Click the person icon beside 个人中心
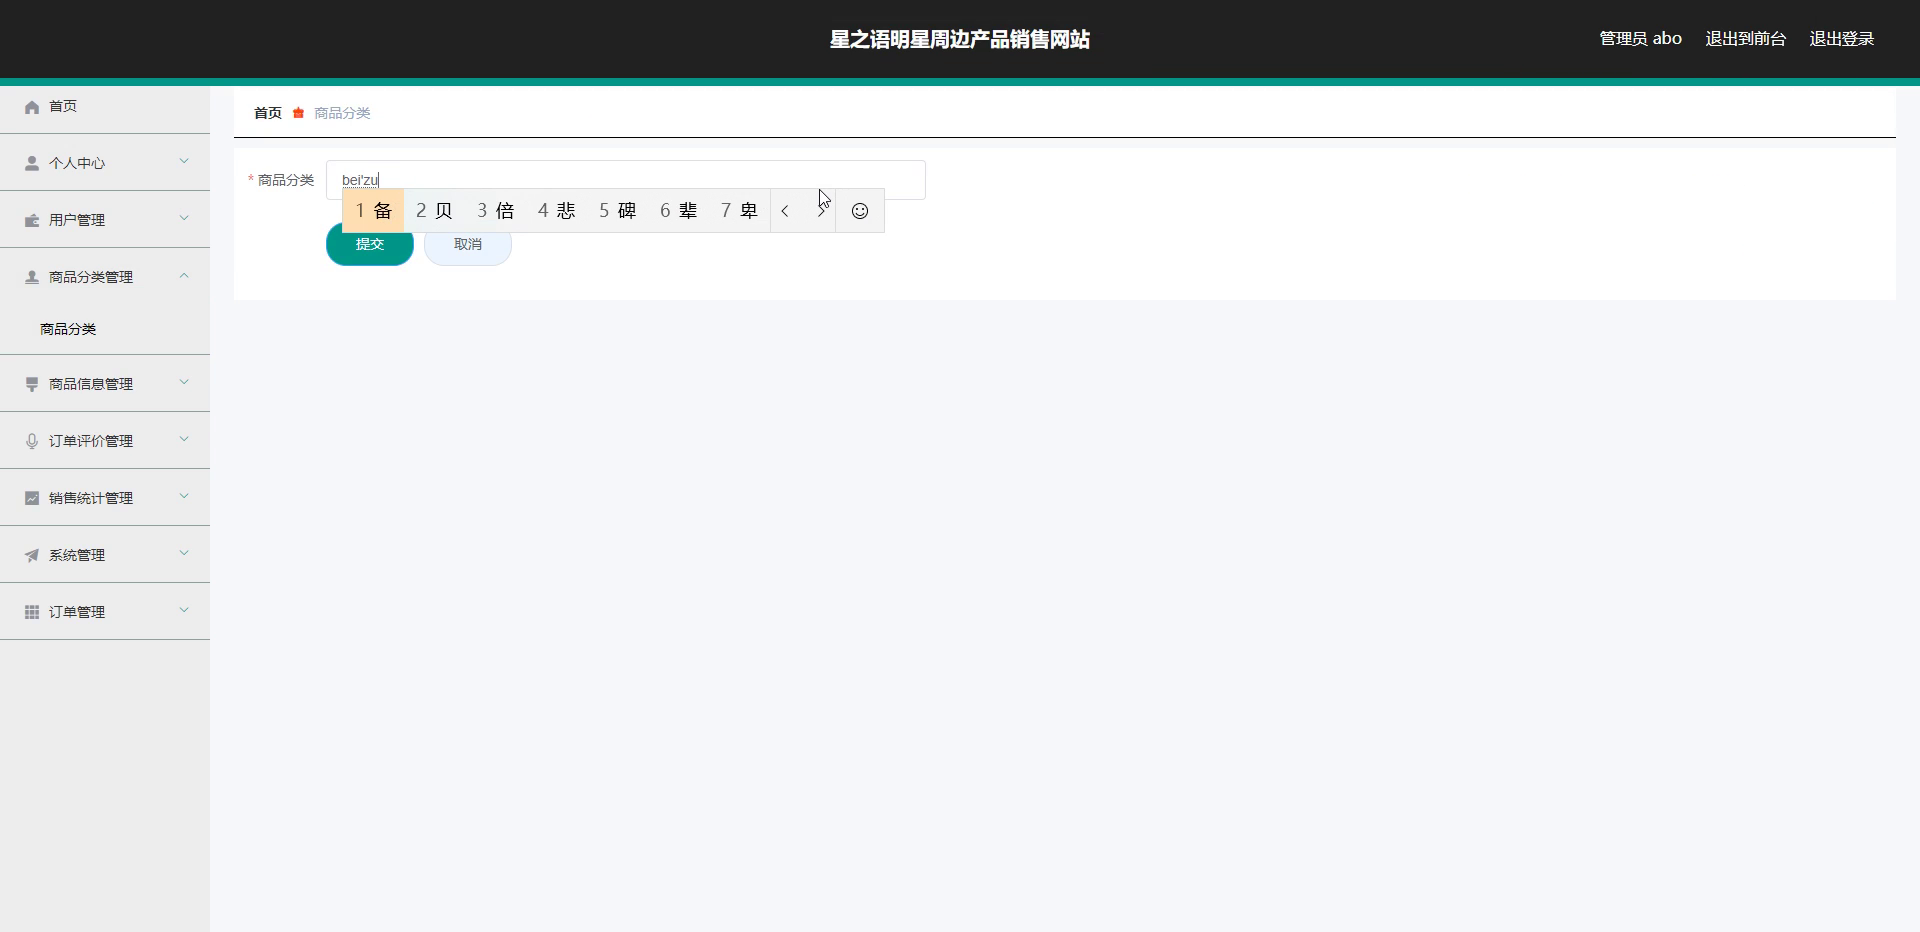Viewport: 1920px width, 932px height. pyautogui.click(x=32, y=163)
